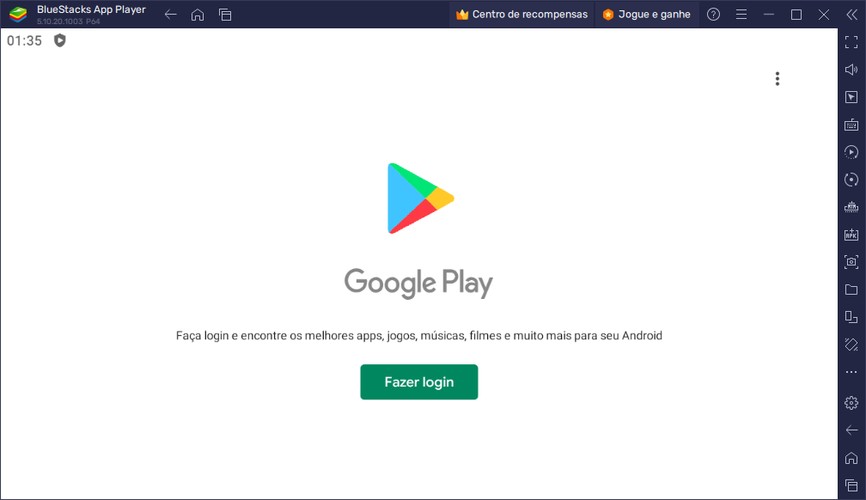This screenshot has width=866, height=500.
Task: Open multi-instance tabs icon in title bar
Action: pyautogui.click(x=225, y=15)
